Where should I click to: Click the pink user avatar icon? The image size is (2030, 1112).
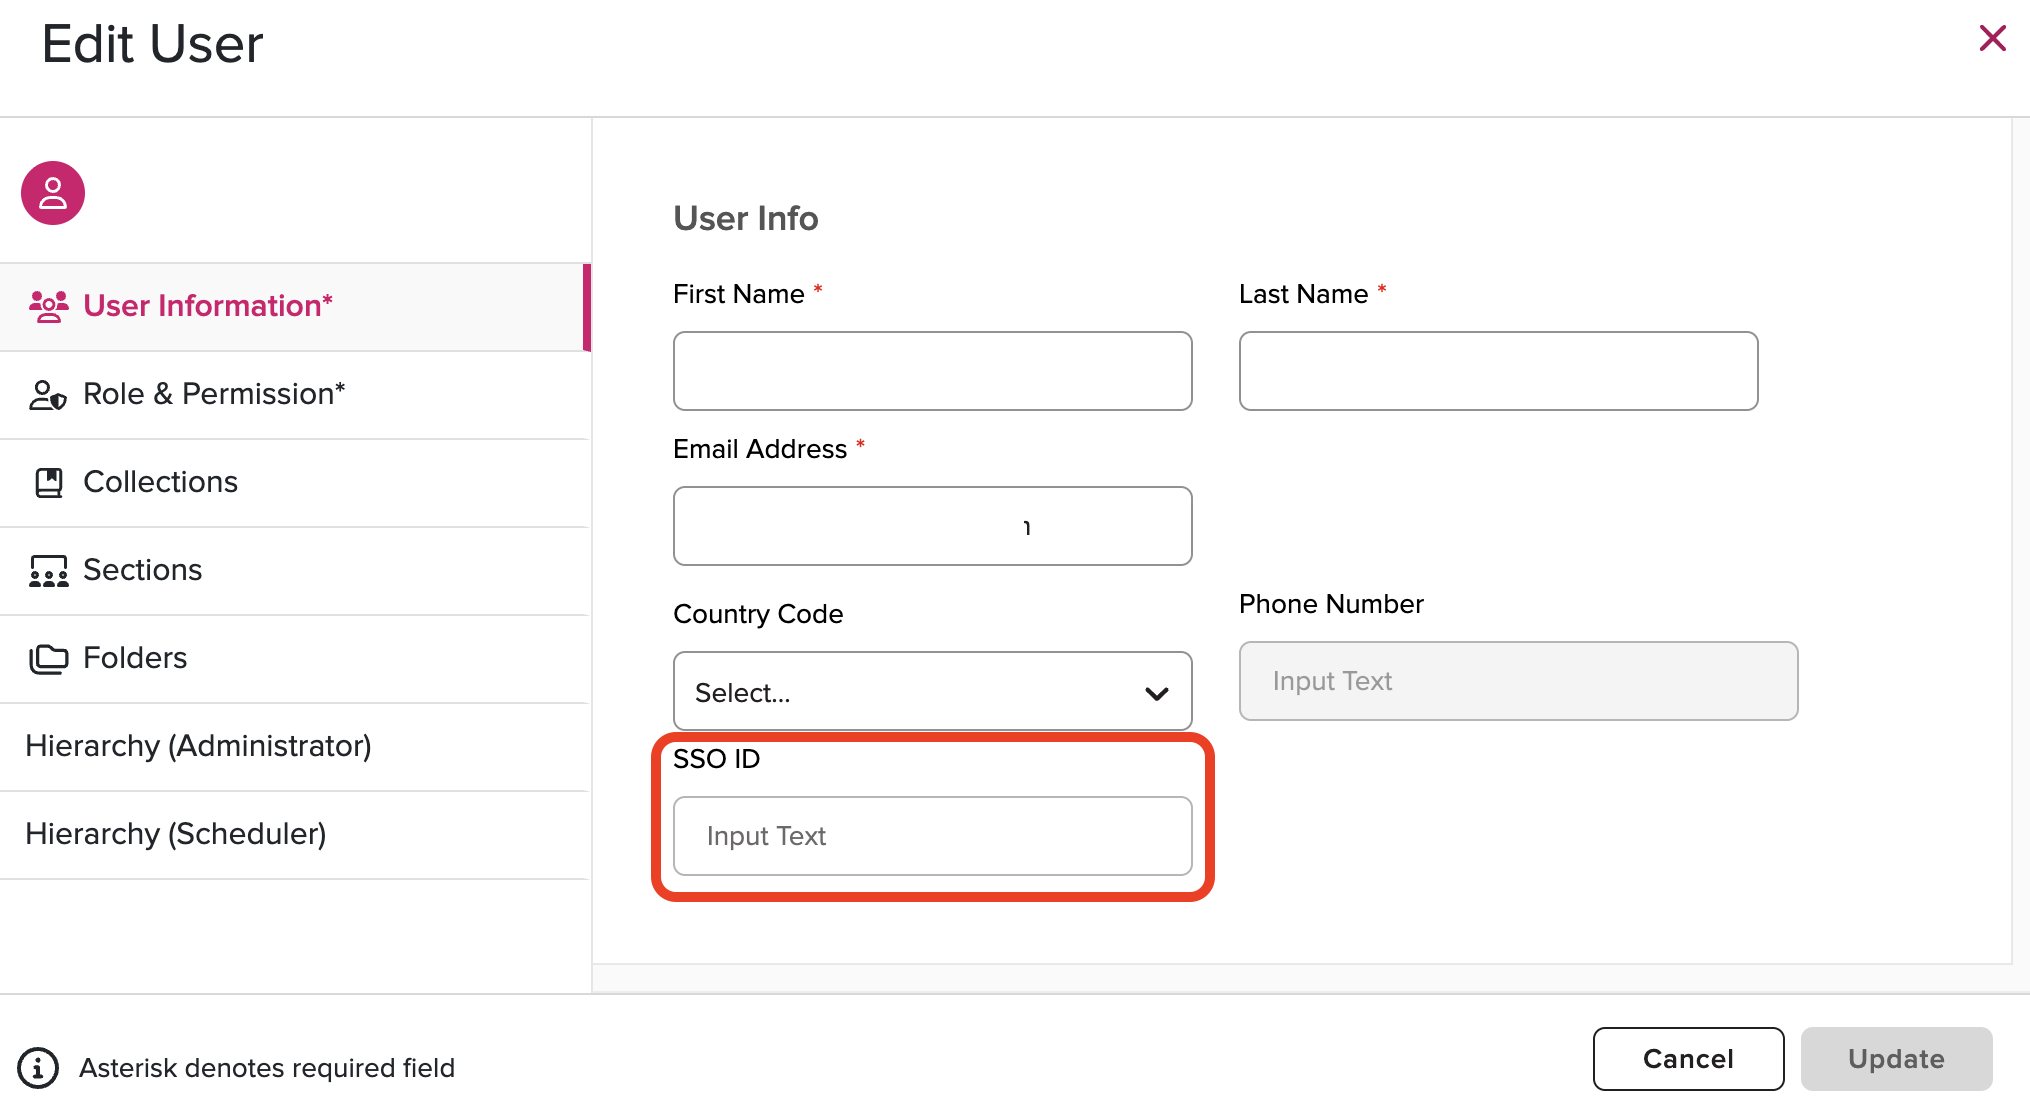[53, 193]
